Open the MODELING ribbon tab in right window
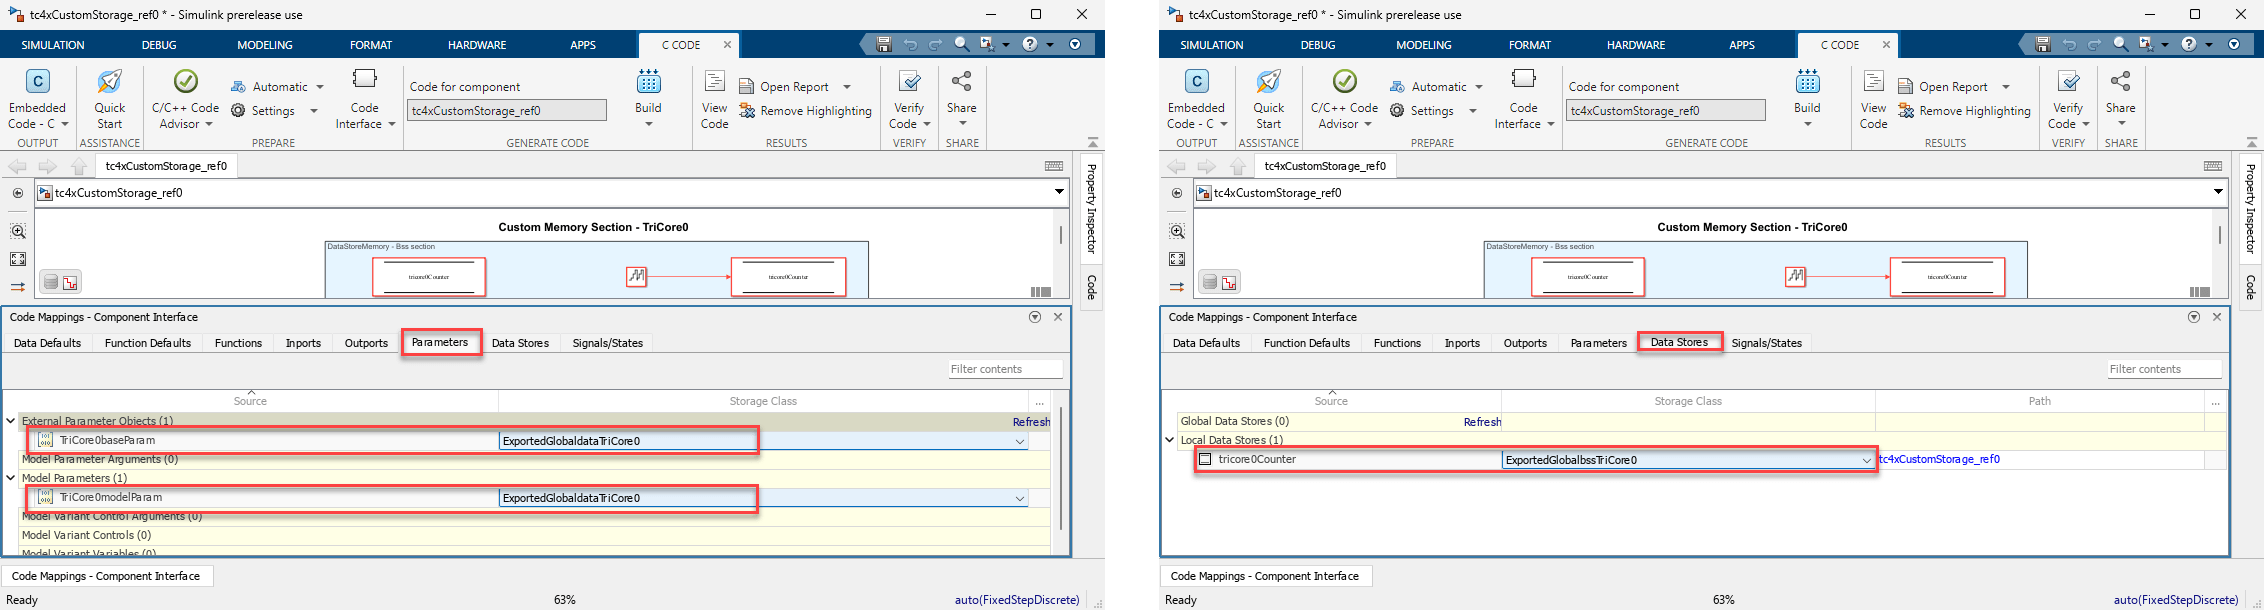The height and width of the screenshot is (610, 2264). click(x=1423, y=45)
